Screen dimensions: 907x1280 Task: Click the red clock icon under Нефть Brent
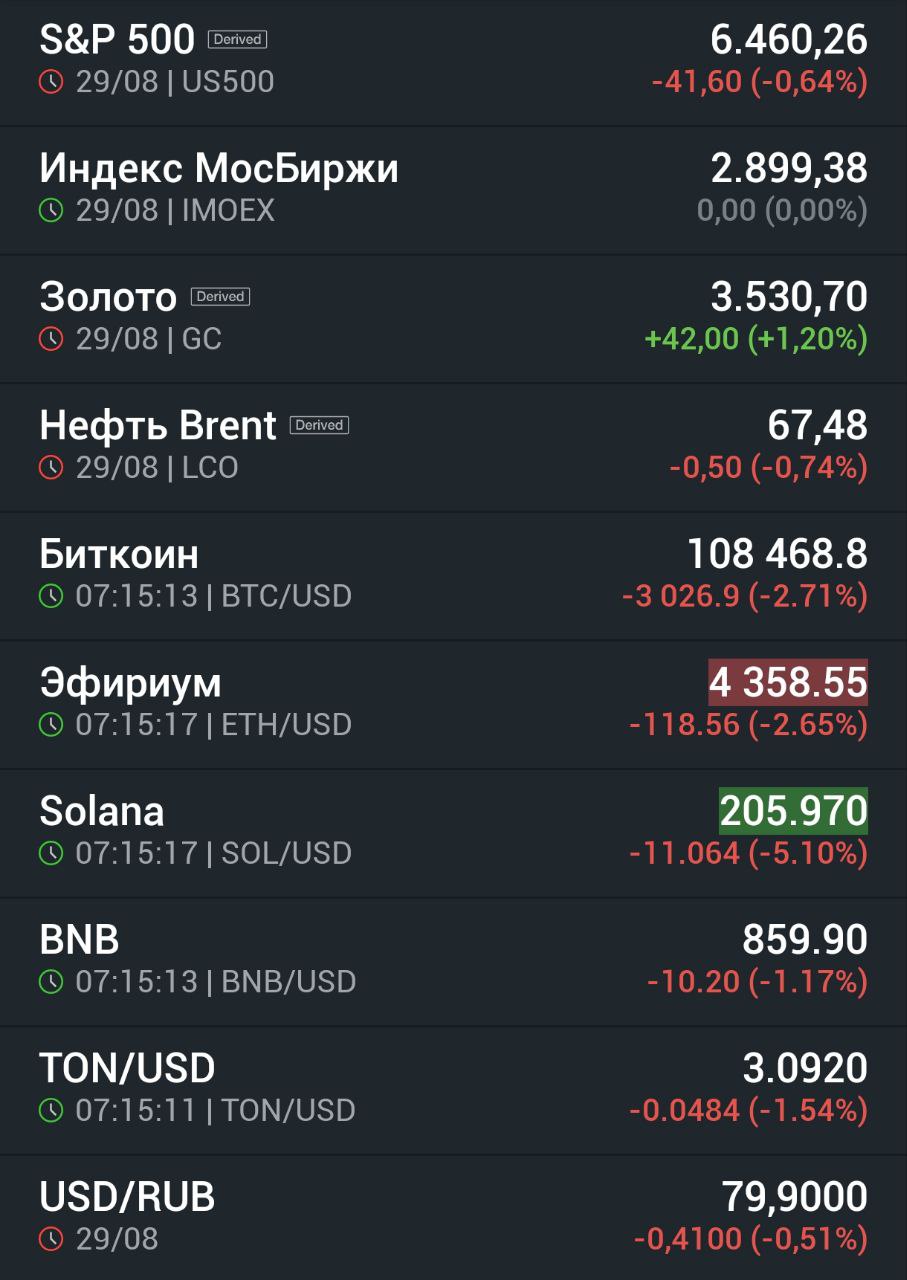(x=51, y=467)
